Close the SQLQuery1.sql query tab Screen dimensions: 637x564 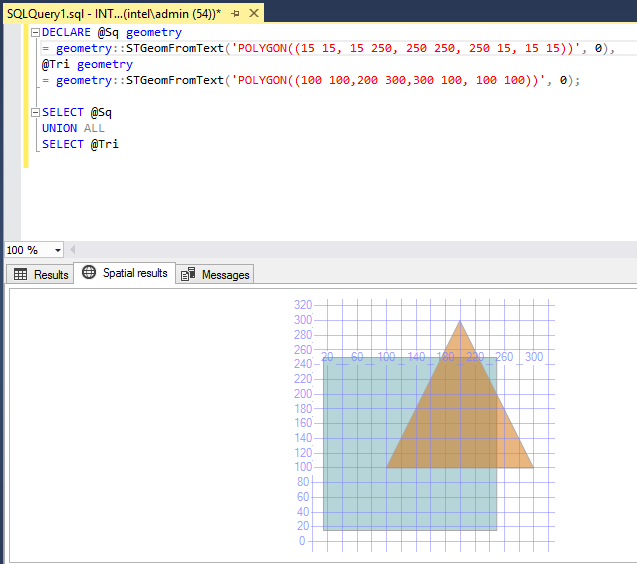tap(253, 14)
